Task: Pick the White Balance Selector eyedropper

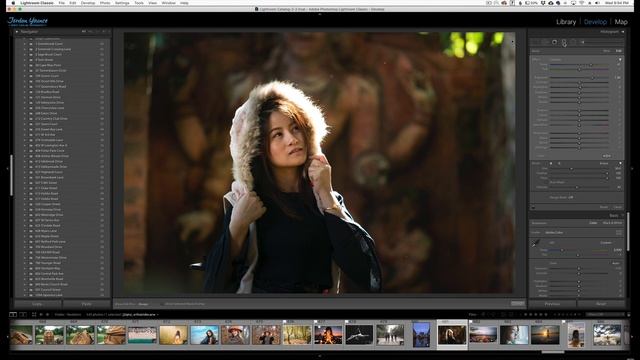Action: tap(536, 244)
